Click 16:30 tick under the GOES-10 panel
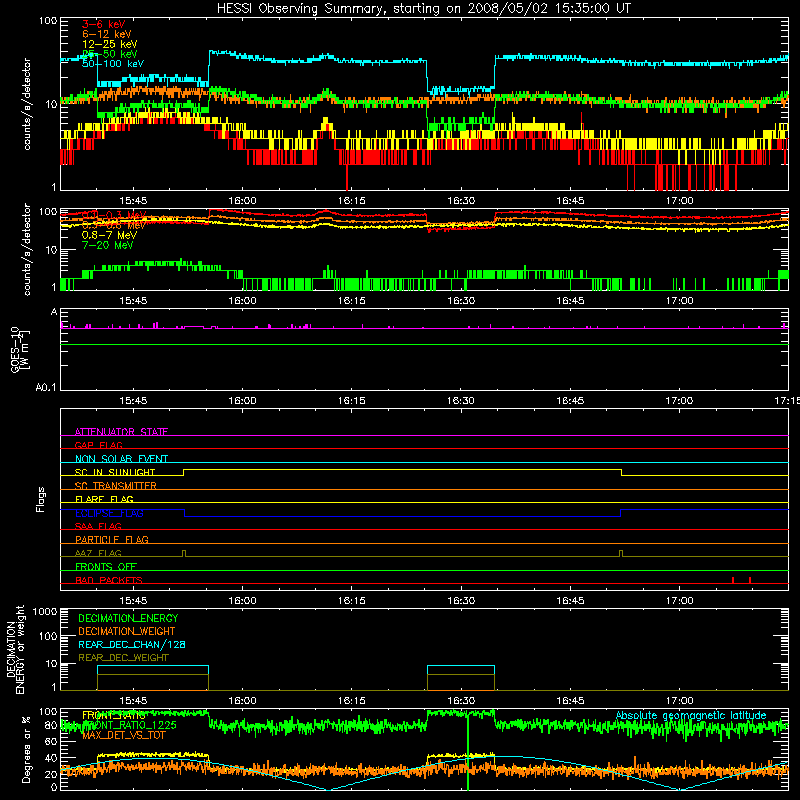The image size is (800, 800). tap(461, 401)
